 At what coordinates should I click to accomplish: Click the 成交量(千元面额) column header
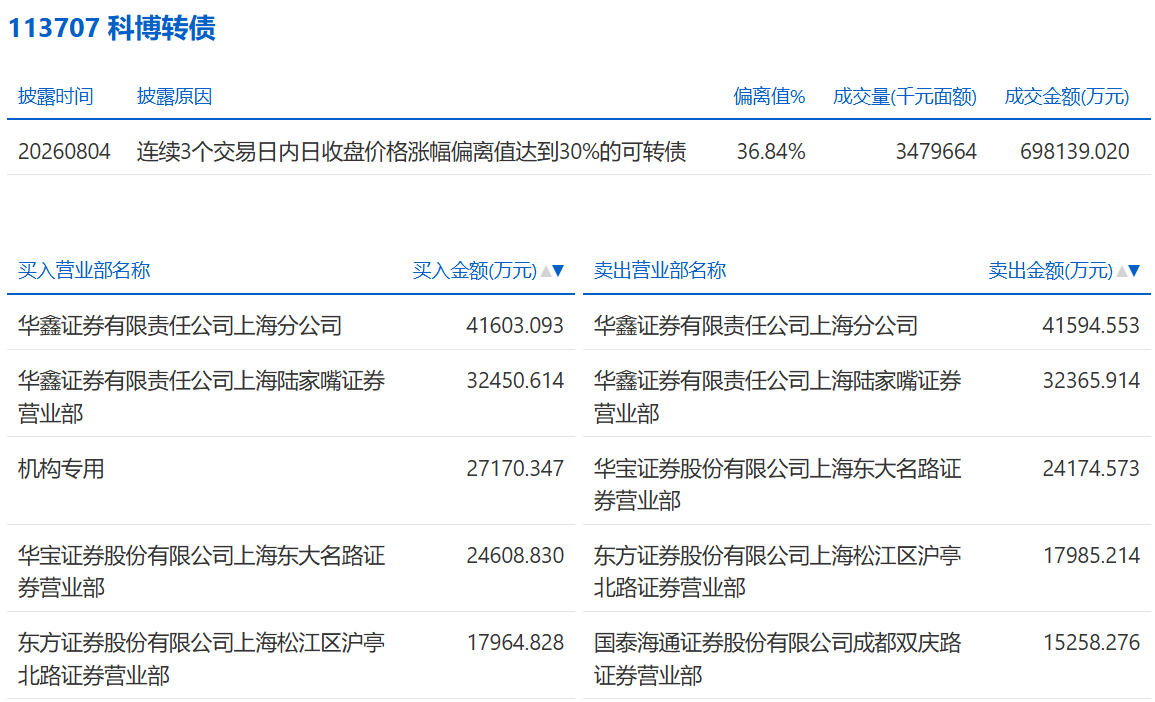905,96
